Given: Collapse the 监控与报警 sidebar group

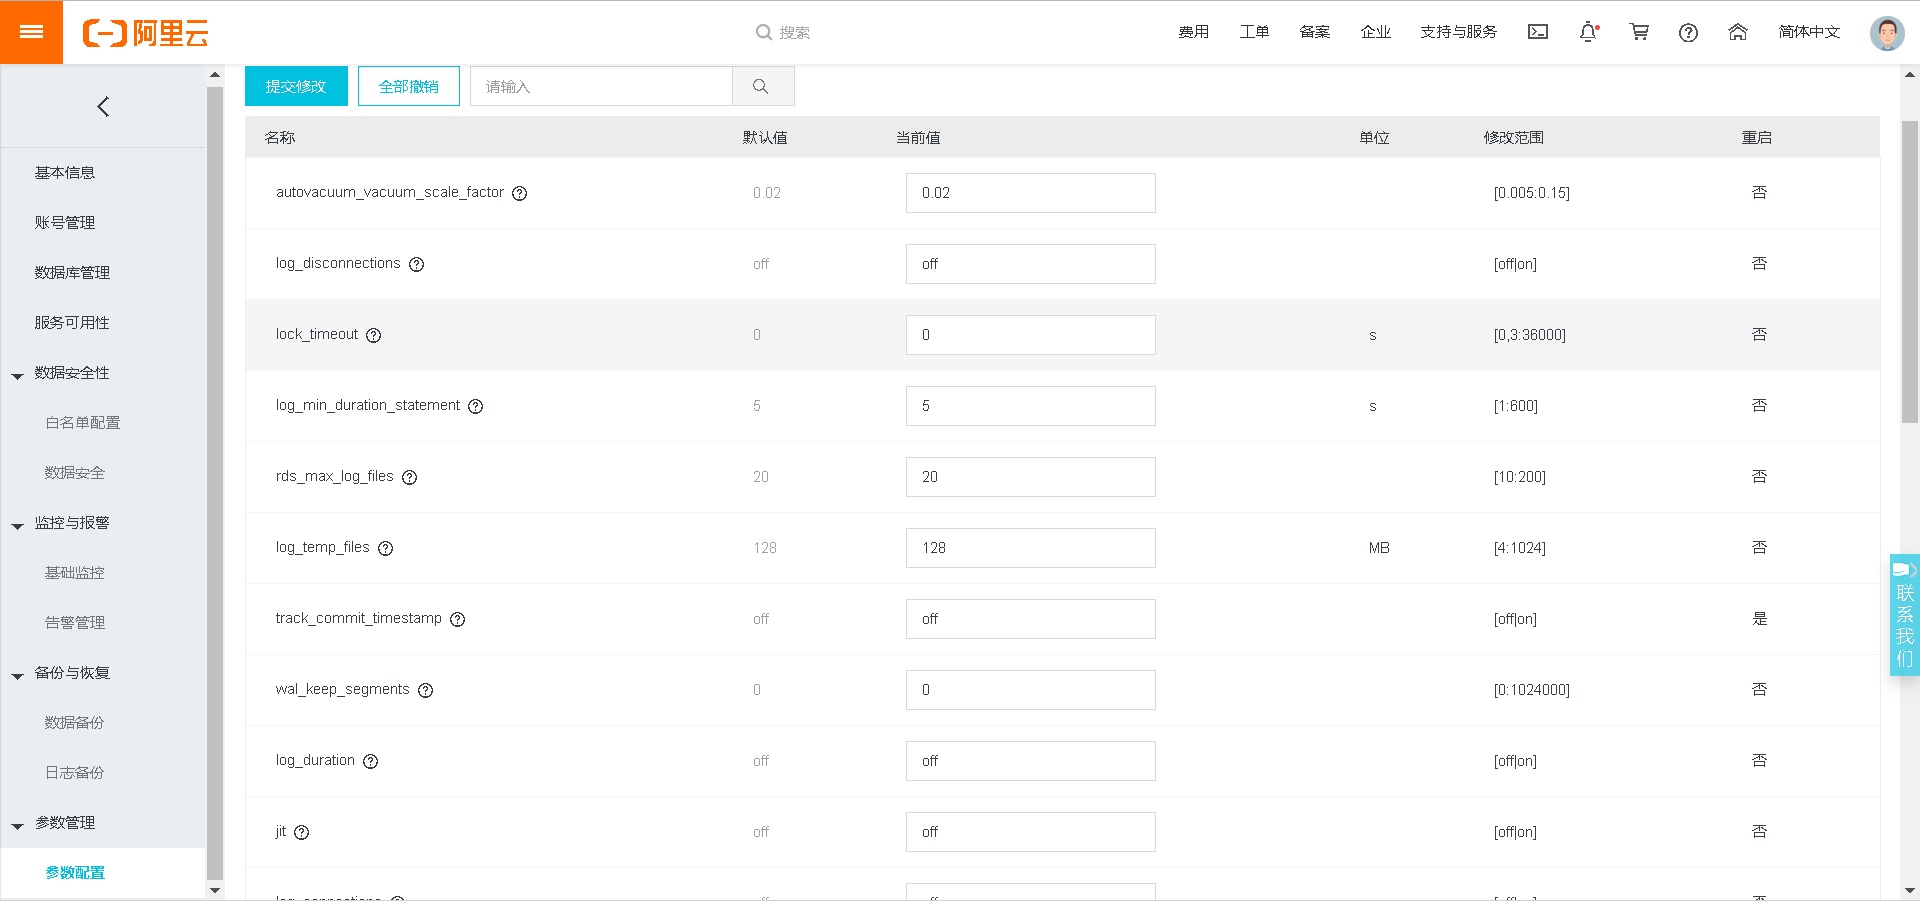Looking at the screenshot, I should tap(18, 526).
